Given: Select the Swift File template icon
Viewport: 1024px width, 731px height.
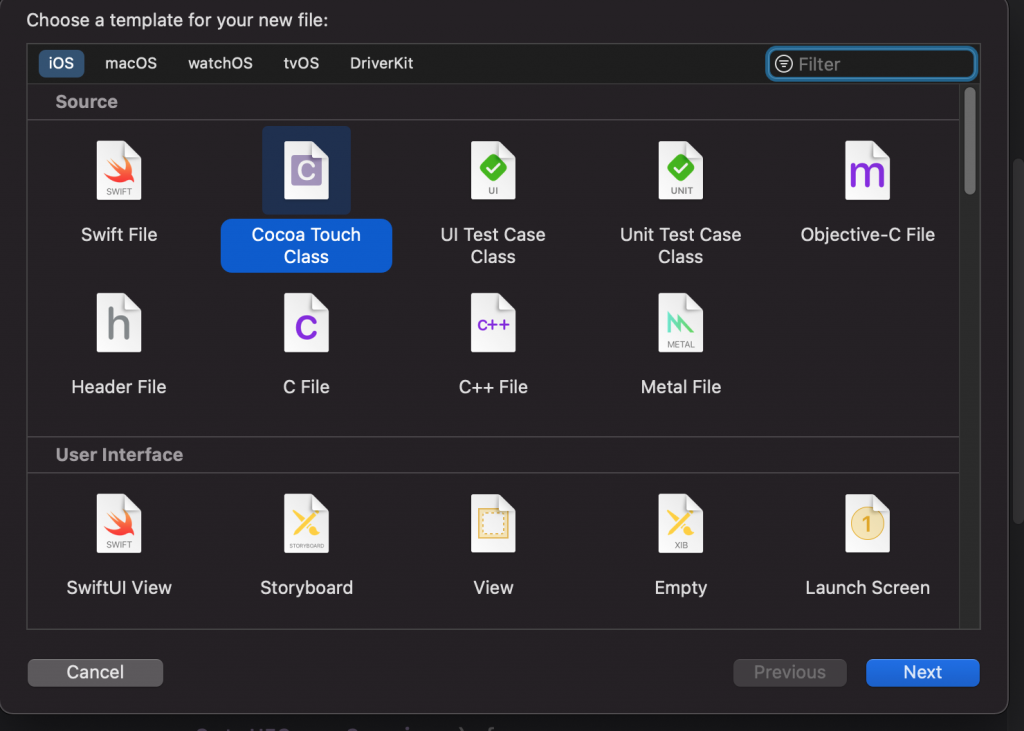Looking at the screenshot, I should tap(119, 171).
